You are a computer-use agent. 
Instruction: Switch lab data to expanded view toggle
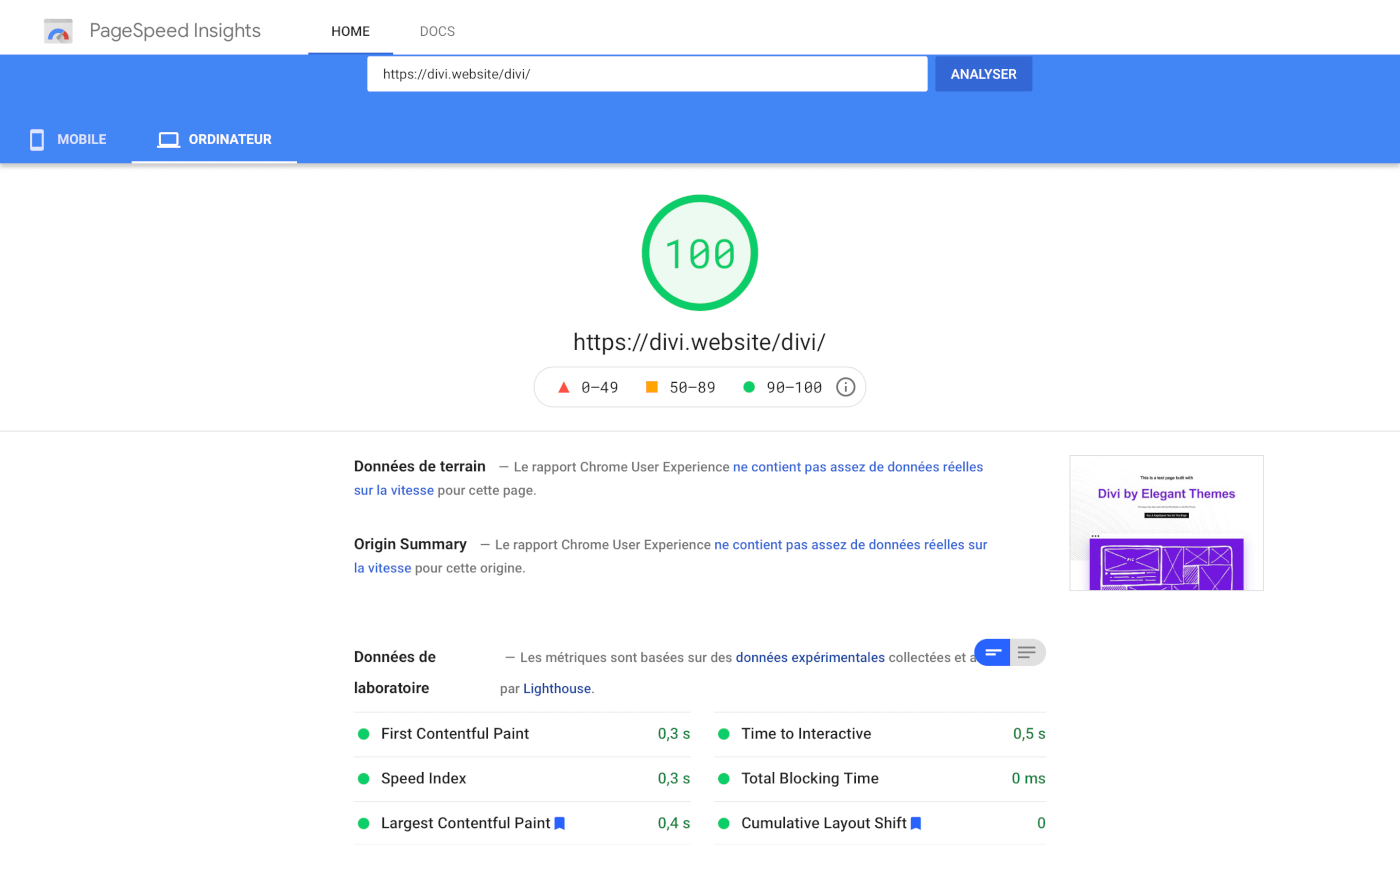(x=1028, y=652)
